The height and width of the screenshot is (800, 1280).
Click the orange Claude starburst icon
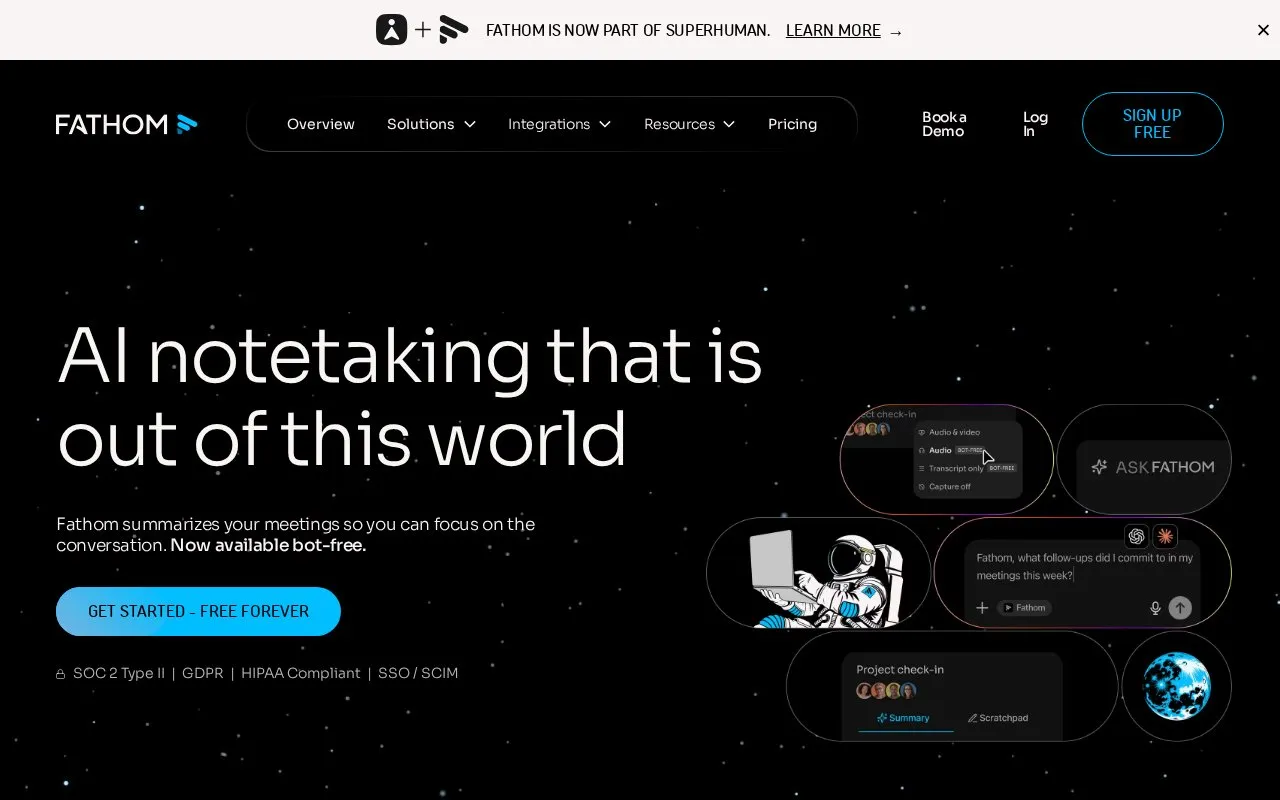pos(1165,536)
